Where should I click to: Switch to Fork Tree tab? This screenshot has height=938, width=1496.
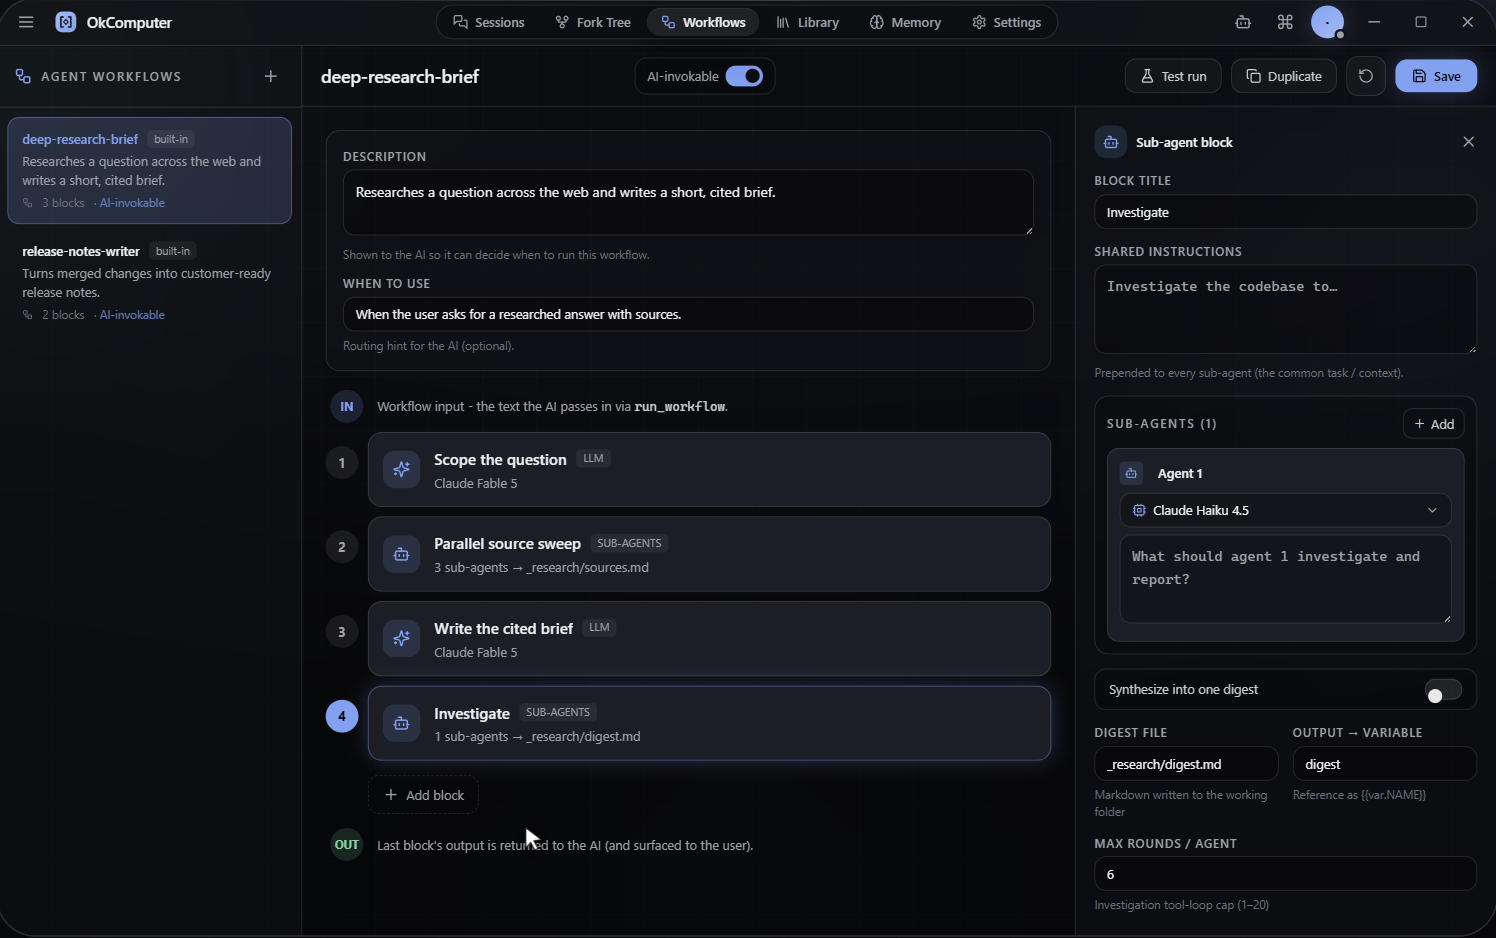[x=593, y=22]
